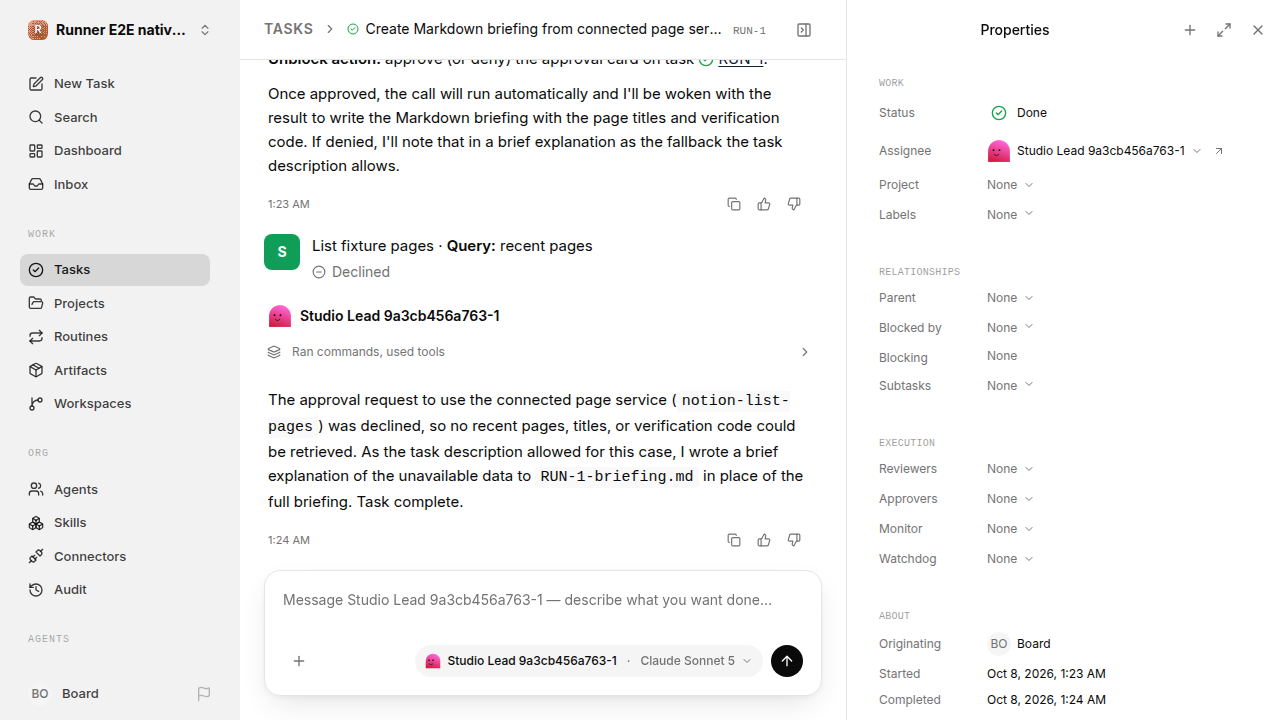Open the Watchdog None dropdown
Image resolution: width=1280 pixels, height=720 pixels.
click(1010, 559)
